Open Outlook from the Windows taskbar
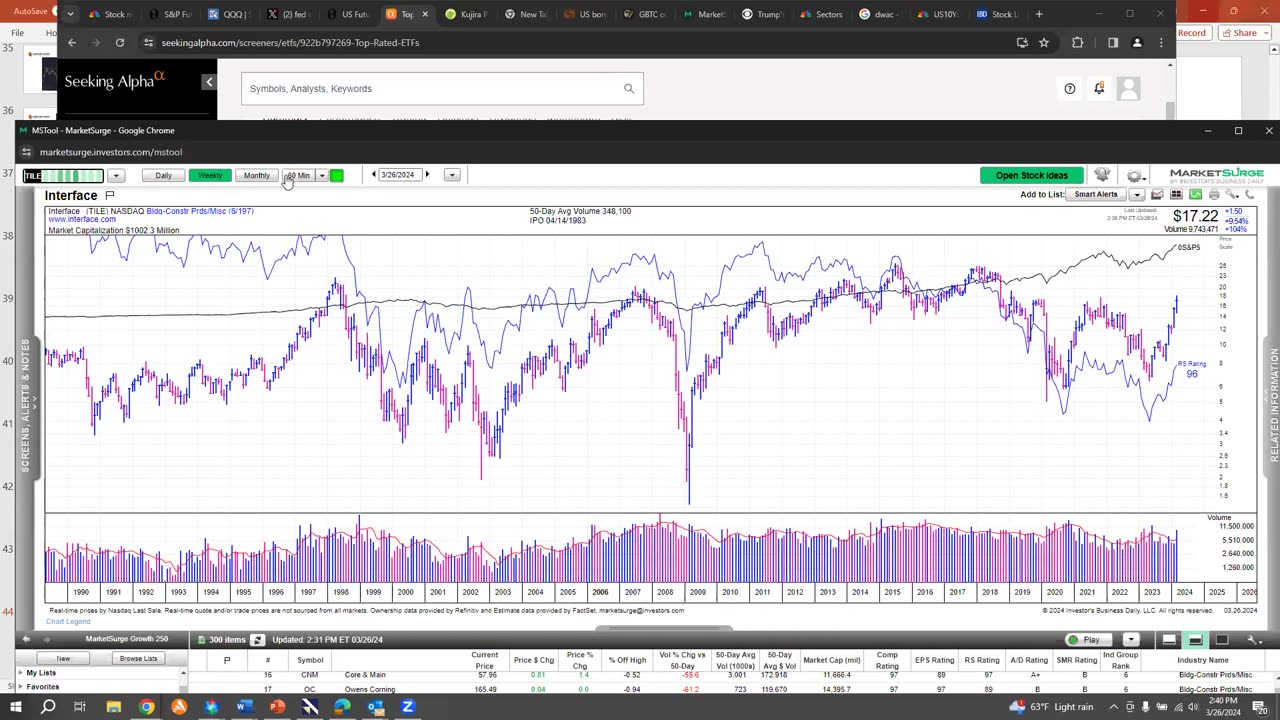 pos(375,707)
